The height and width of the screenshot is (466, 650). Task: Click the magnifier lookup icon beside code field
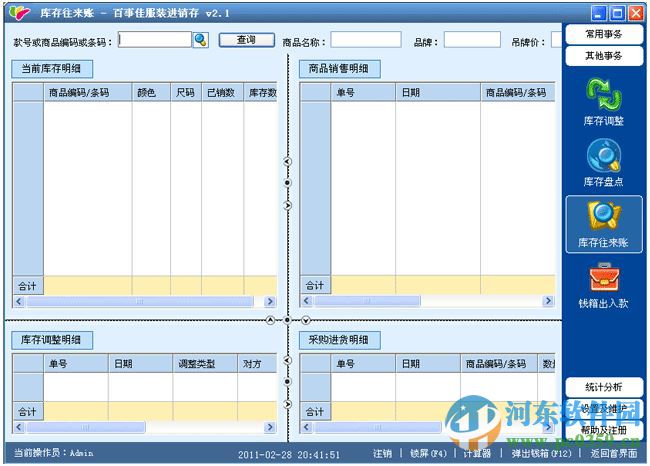[201, 40]
